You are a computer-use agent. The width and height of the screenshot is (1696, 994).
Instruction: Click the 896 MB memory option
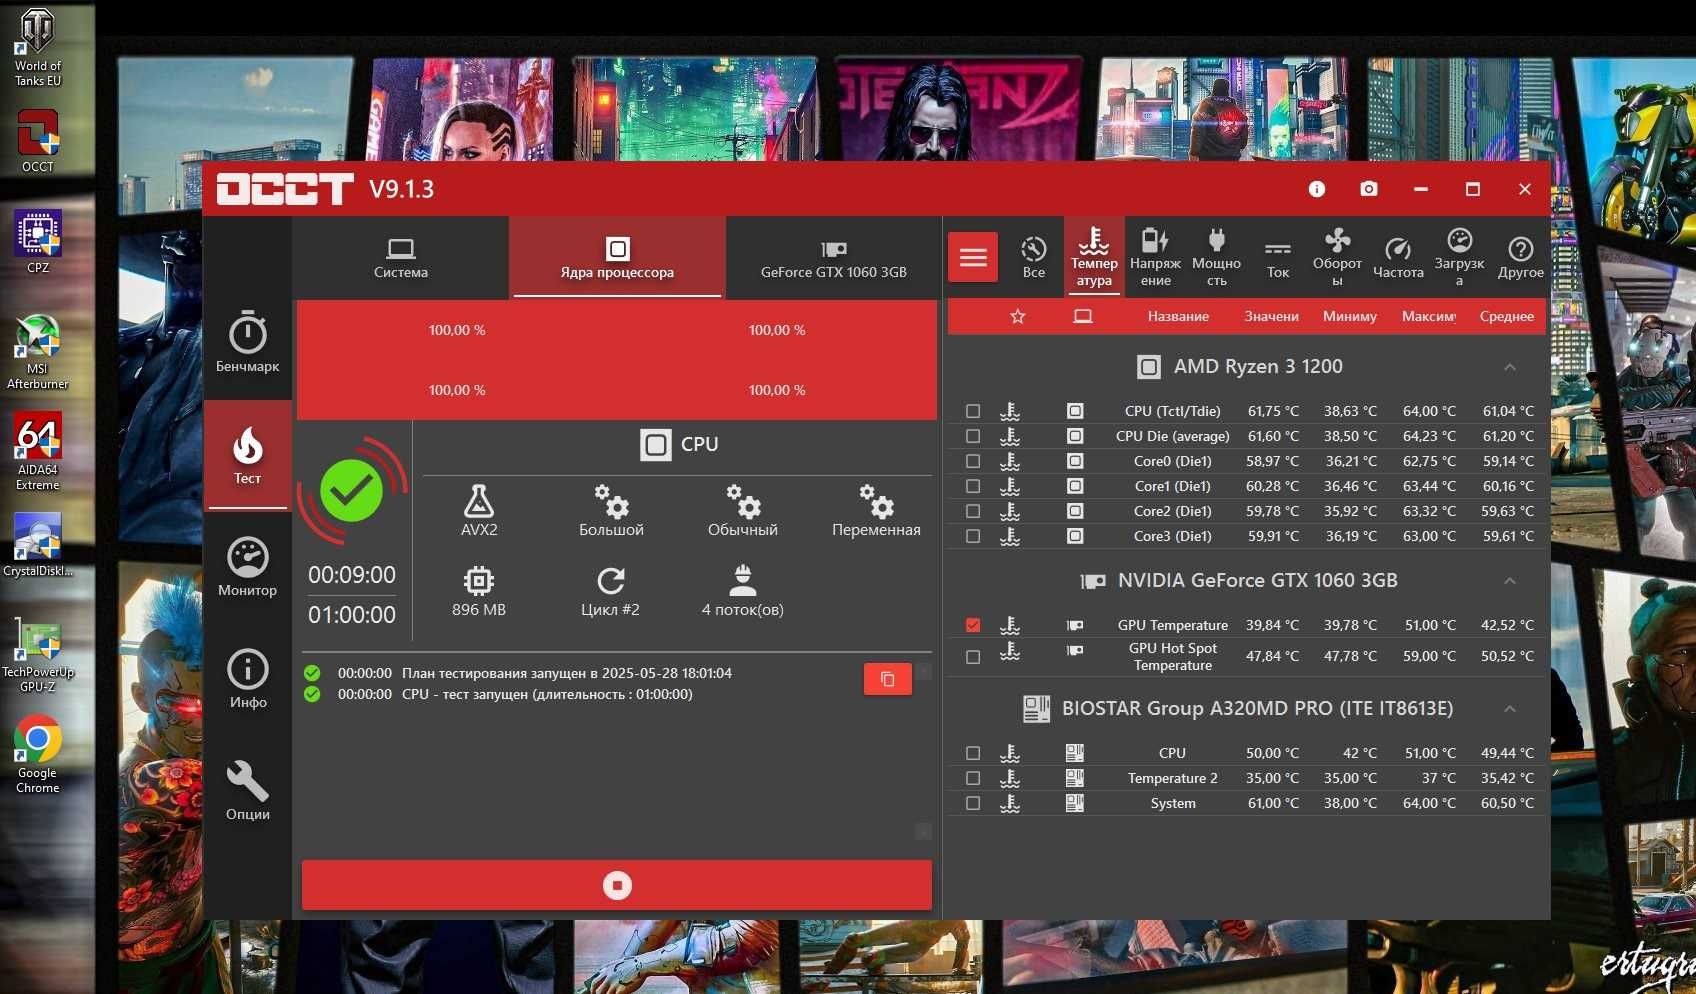479,591
